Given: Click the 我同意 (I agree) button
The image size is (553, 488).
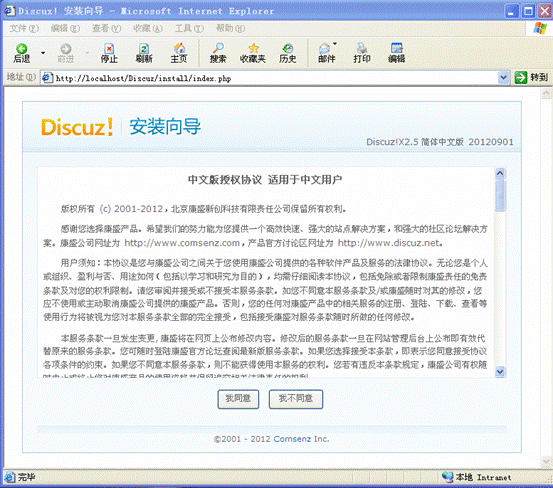Looking at the screenshot, I should 238,399.
